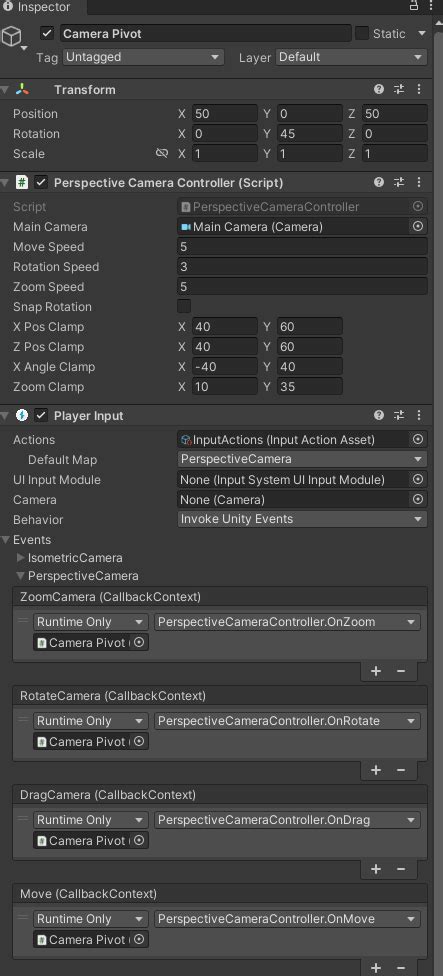Open Default Map dropdown PerspectiveCamera
The image size is (443, 976).
[302, 459]
